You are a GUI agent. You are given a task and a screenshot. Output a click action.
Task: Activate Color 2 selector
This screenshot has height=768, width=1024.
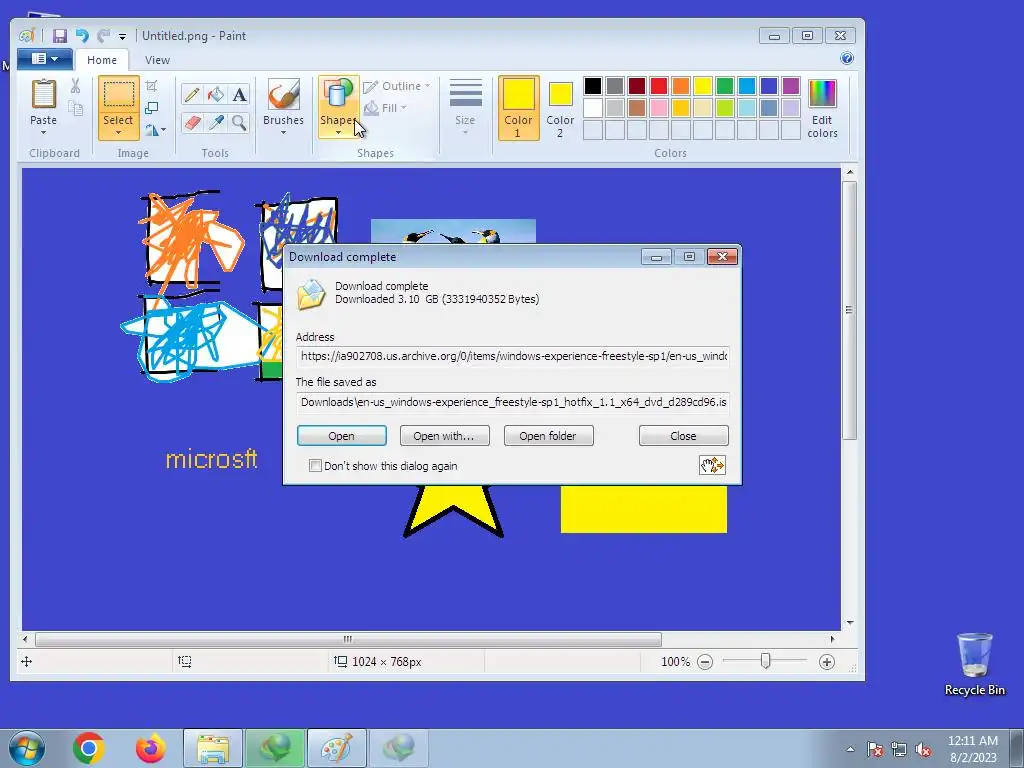560,108
